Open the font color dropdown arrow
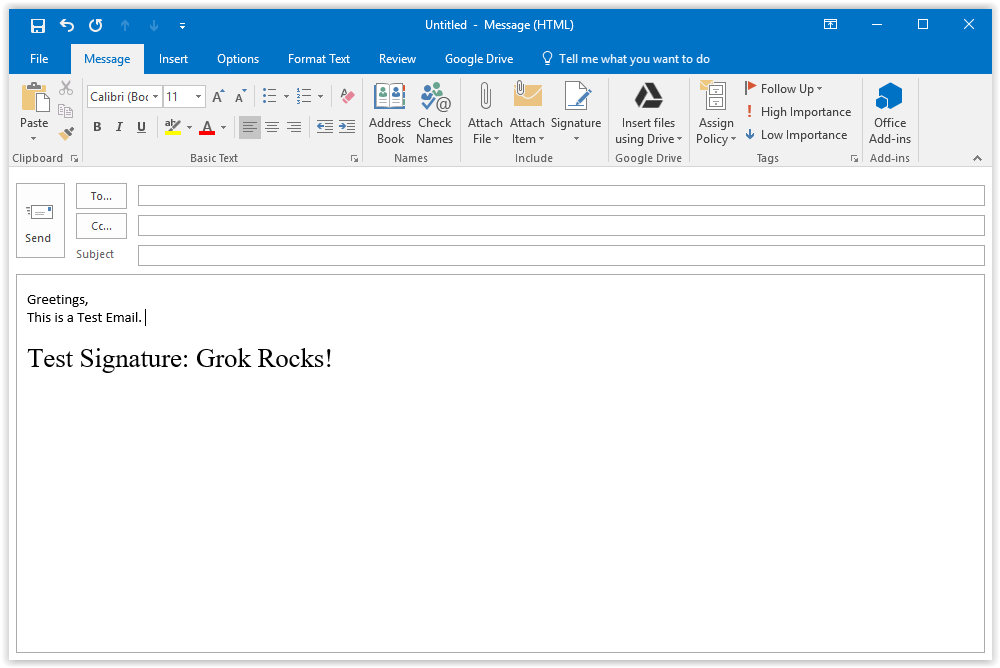Image resolution: width=1000 pixels, height=668 pixels. [223, 128]
